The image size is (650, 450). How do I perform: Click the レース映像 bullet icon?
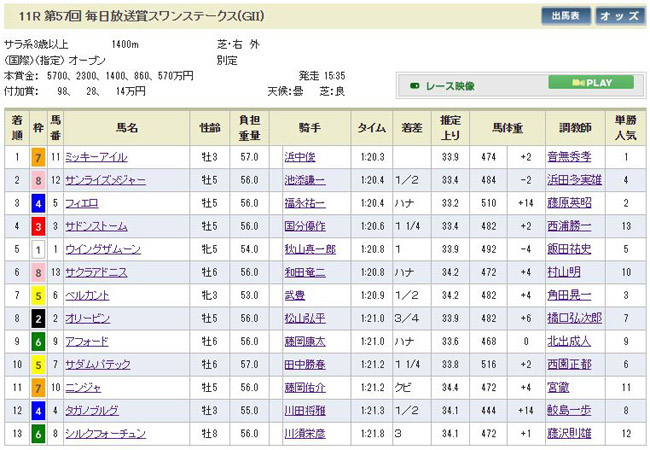(x=415, y=84)
